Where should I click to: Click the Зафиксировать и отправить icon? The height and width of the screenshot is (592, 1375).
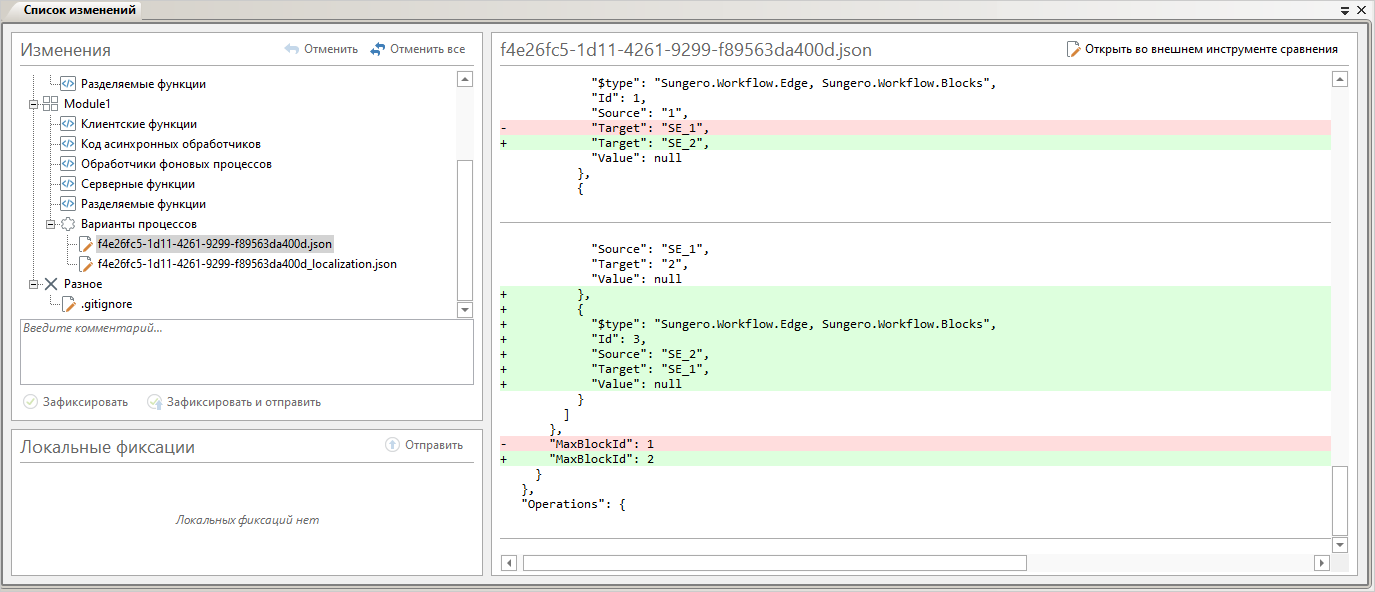[154, 402]
